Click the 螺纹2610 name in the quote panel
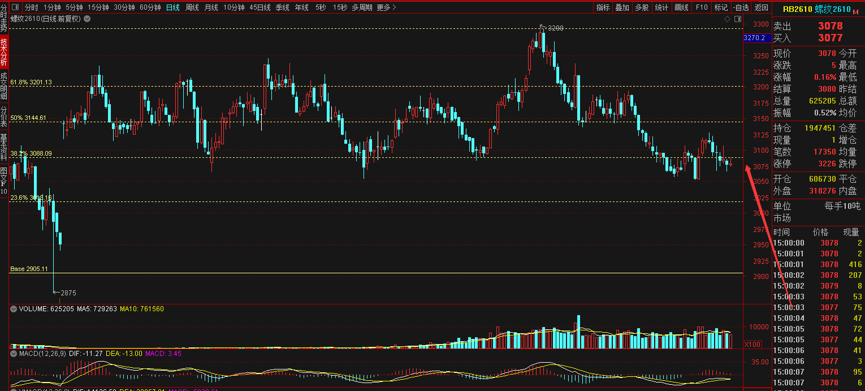 (x=833, y=9)
